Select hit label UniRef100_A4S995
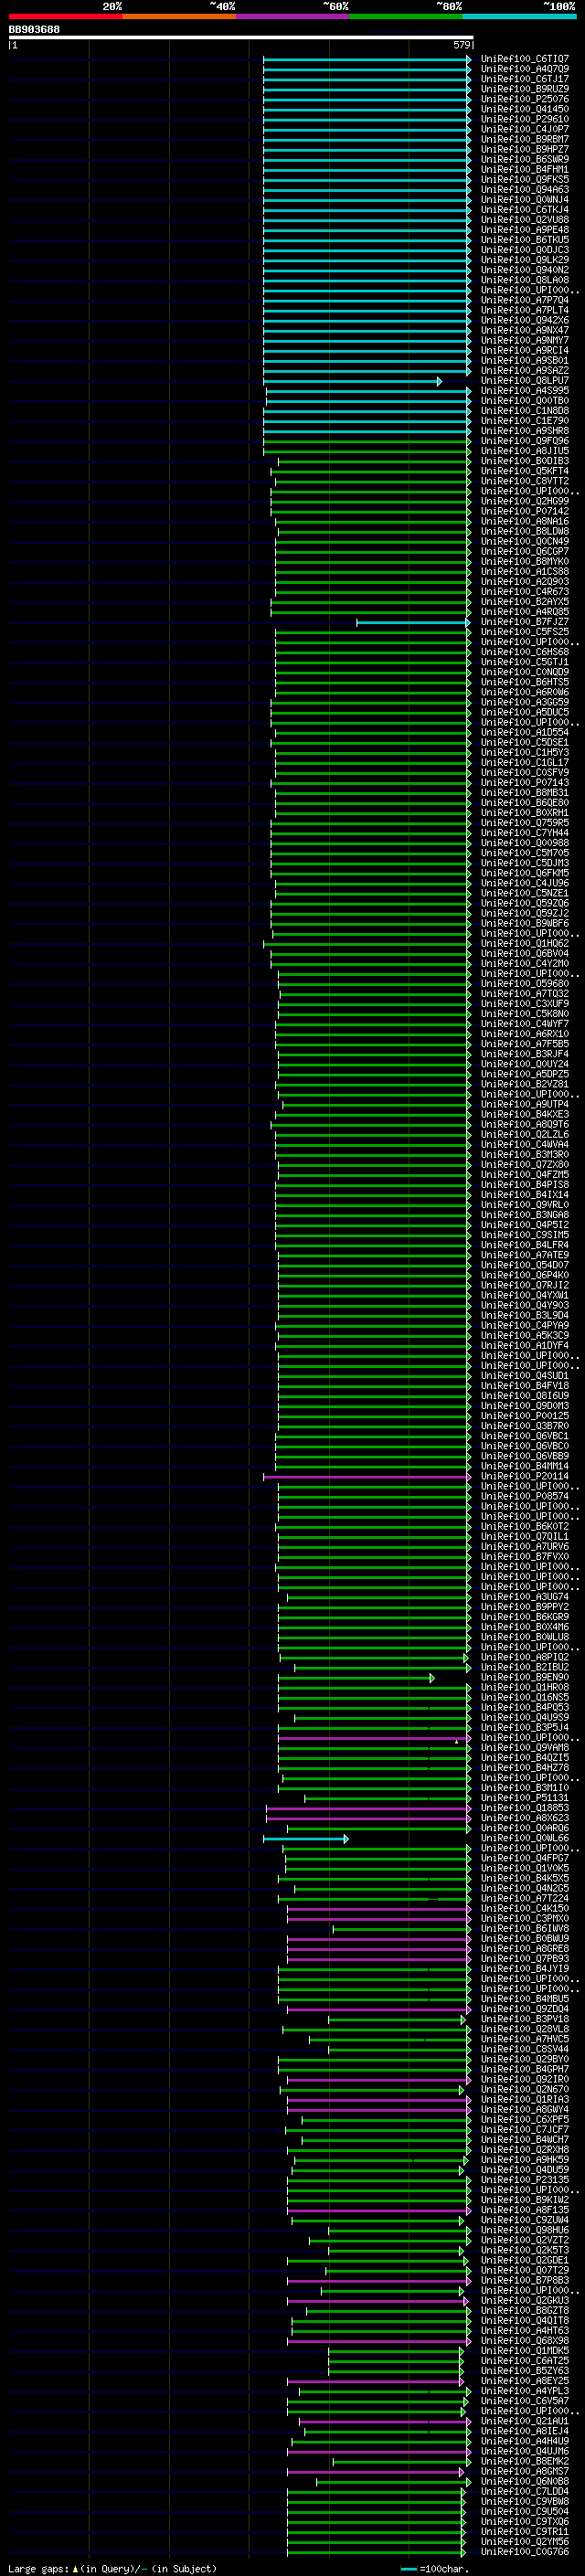Image resolution: width=585 pixels, height=2576 pixels. click(x=525, y=391)
